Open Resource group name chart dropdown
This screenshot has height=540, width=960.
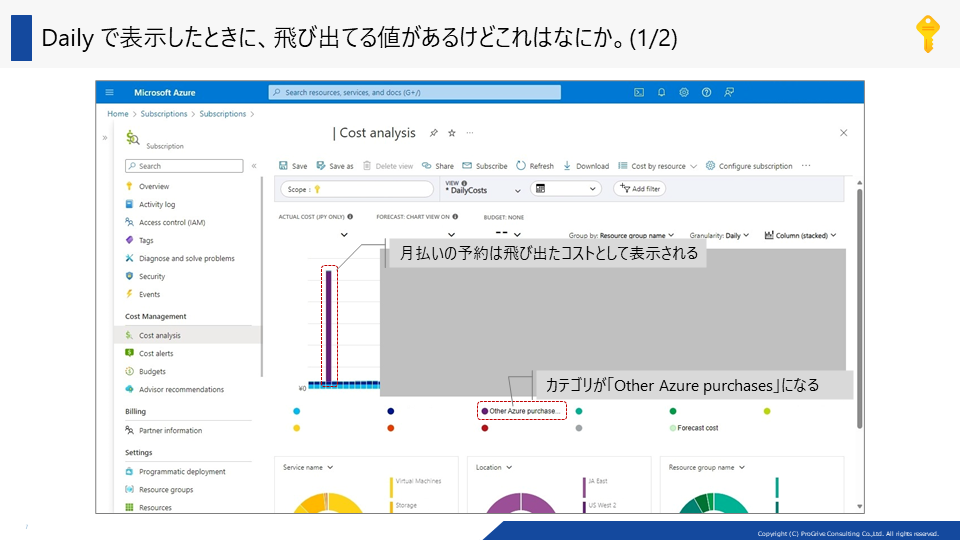click(707, 467)
